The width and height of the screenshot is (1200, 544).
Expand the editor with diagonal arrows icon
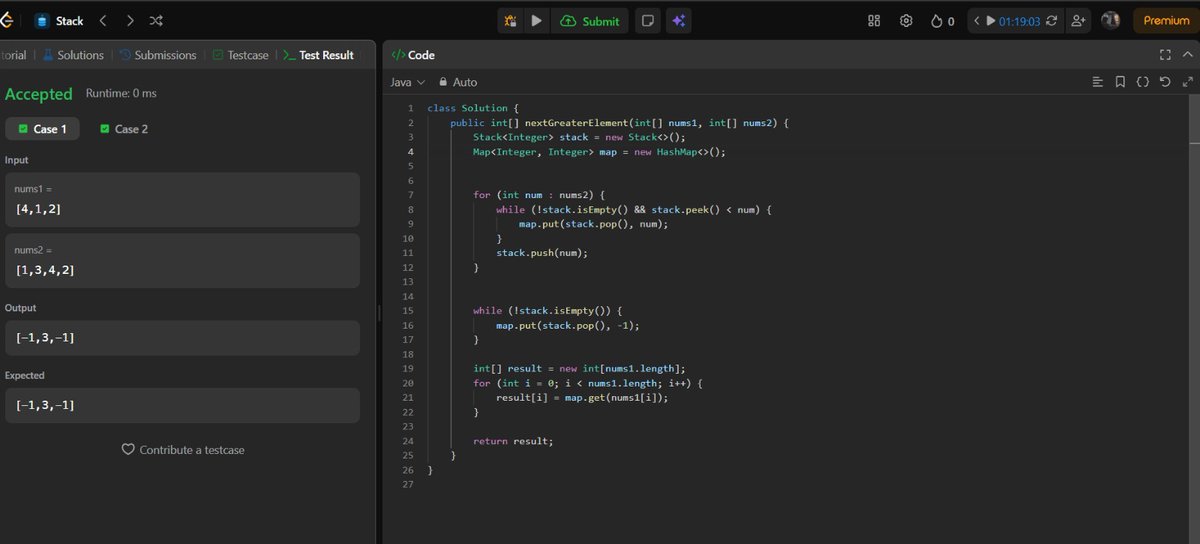coord(1188,82)
